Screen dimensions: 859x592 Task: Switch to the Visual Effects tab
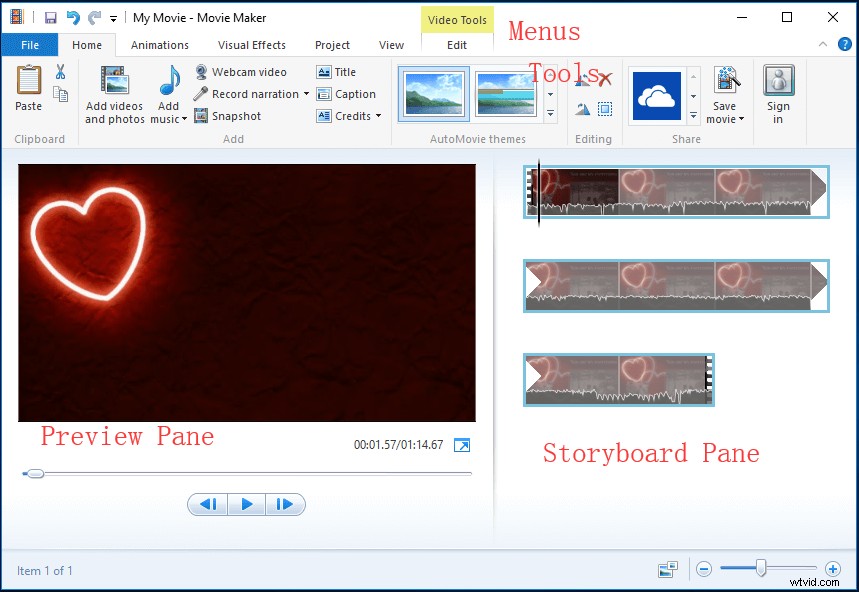pyautogui.click(x=251, y=45)
